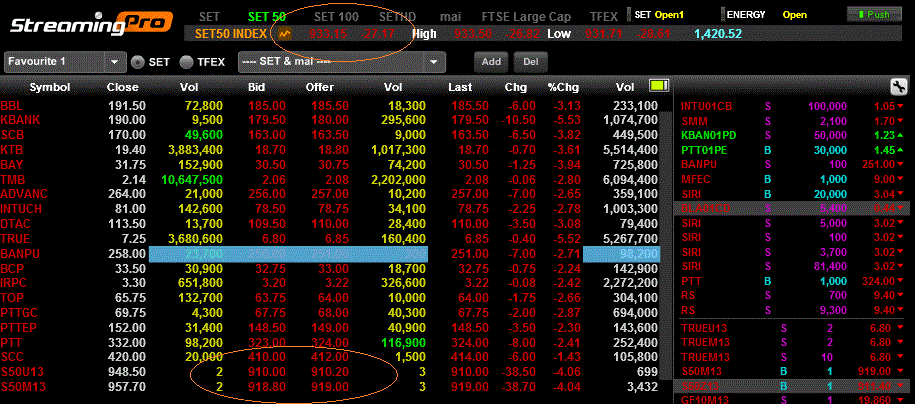Viewport: 915px width, 404px height.
Task: Toggle the green battery indicator in header
Action: point(659,86)
